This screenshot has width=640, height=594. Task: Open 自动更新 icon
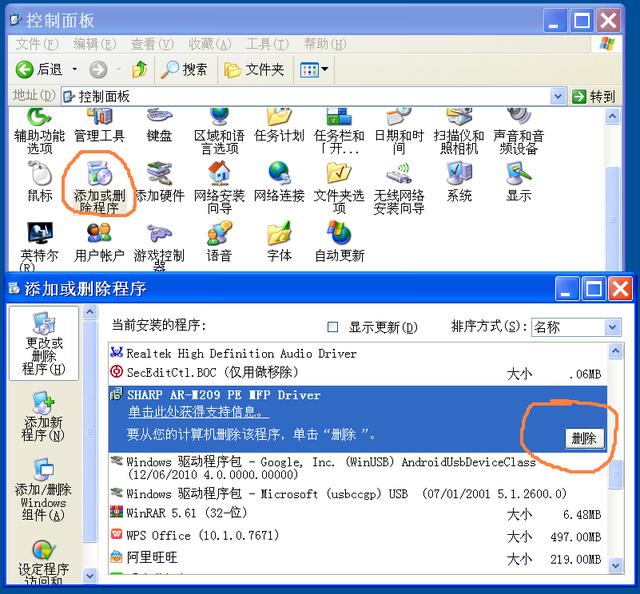[339, 242]
